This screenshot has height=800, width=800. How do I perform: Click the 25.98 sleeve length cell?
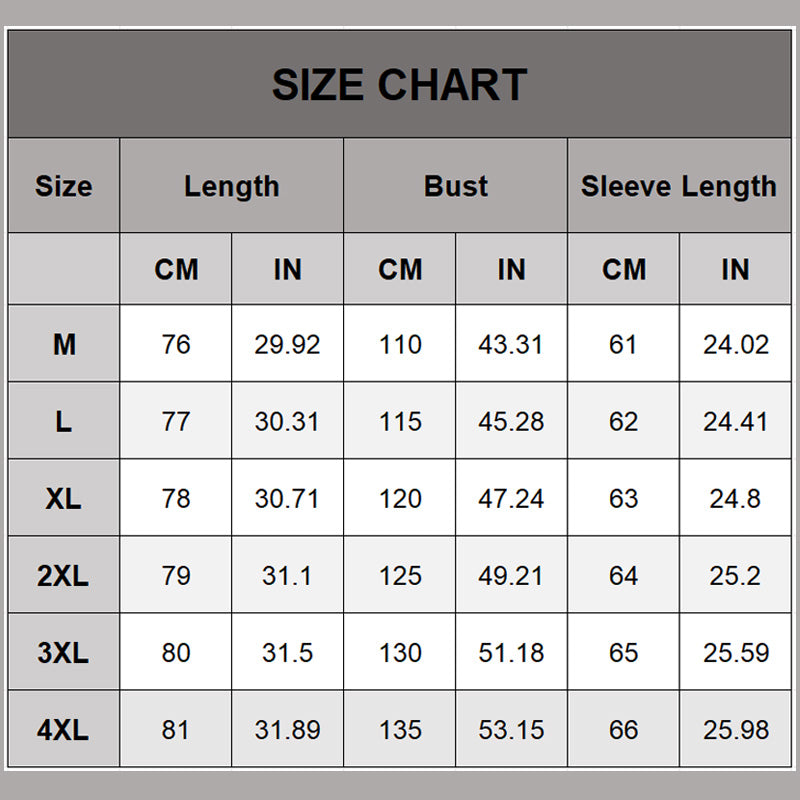coord(735,730)
